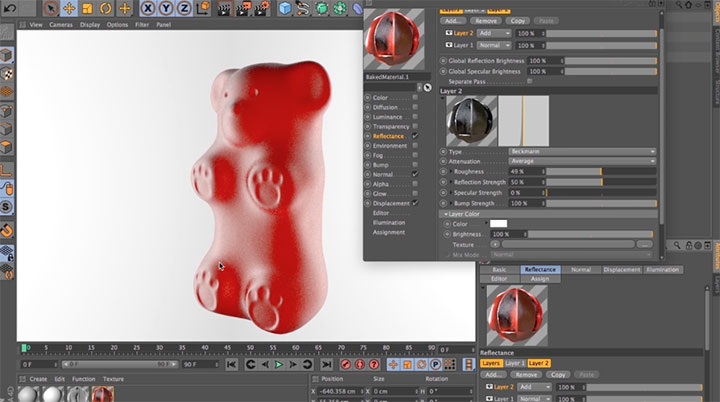Open the viewport Display menu
The image size is (720, 402).
coord(90,25)
